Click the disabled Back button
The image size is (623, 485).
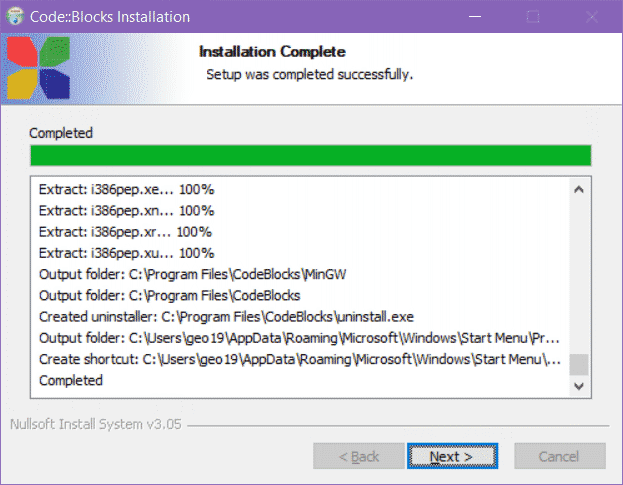click(x=358, y=456)
